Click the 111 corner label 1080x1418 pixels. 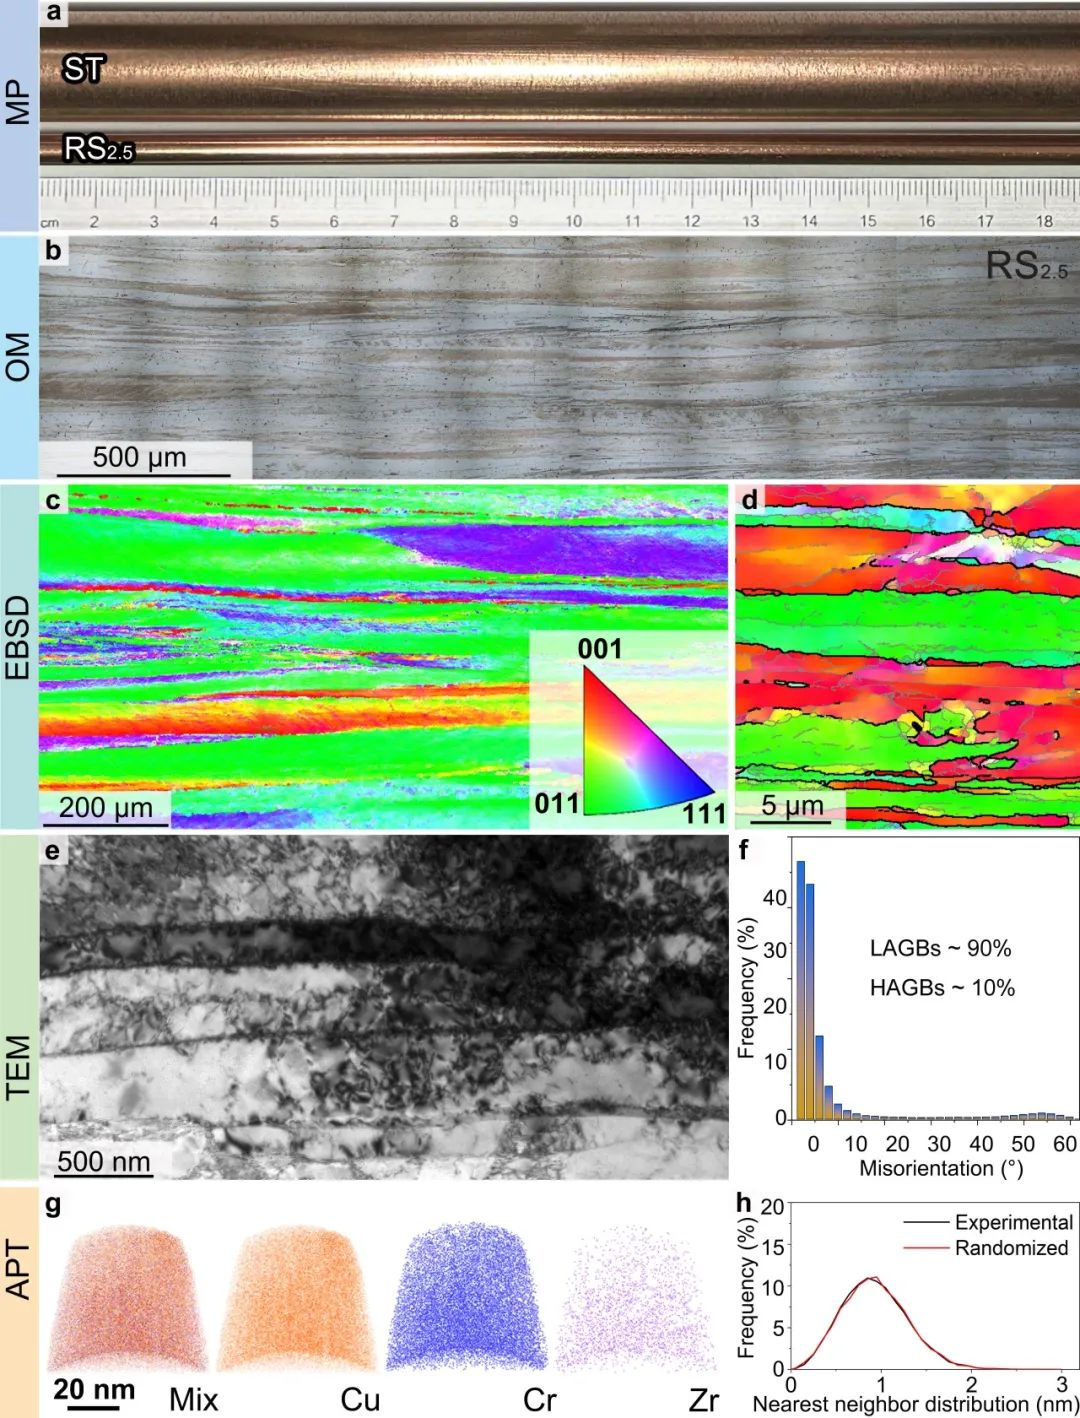[703, 813]
